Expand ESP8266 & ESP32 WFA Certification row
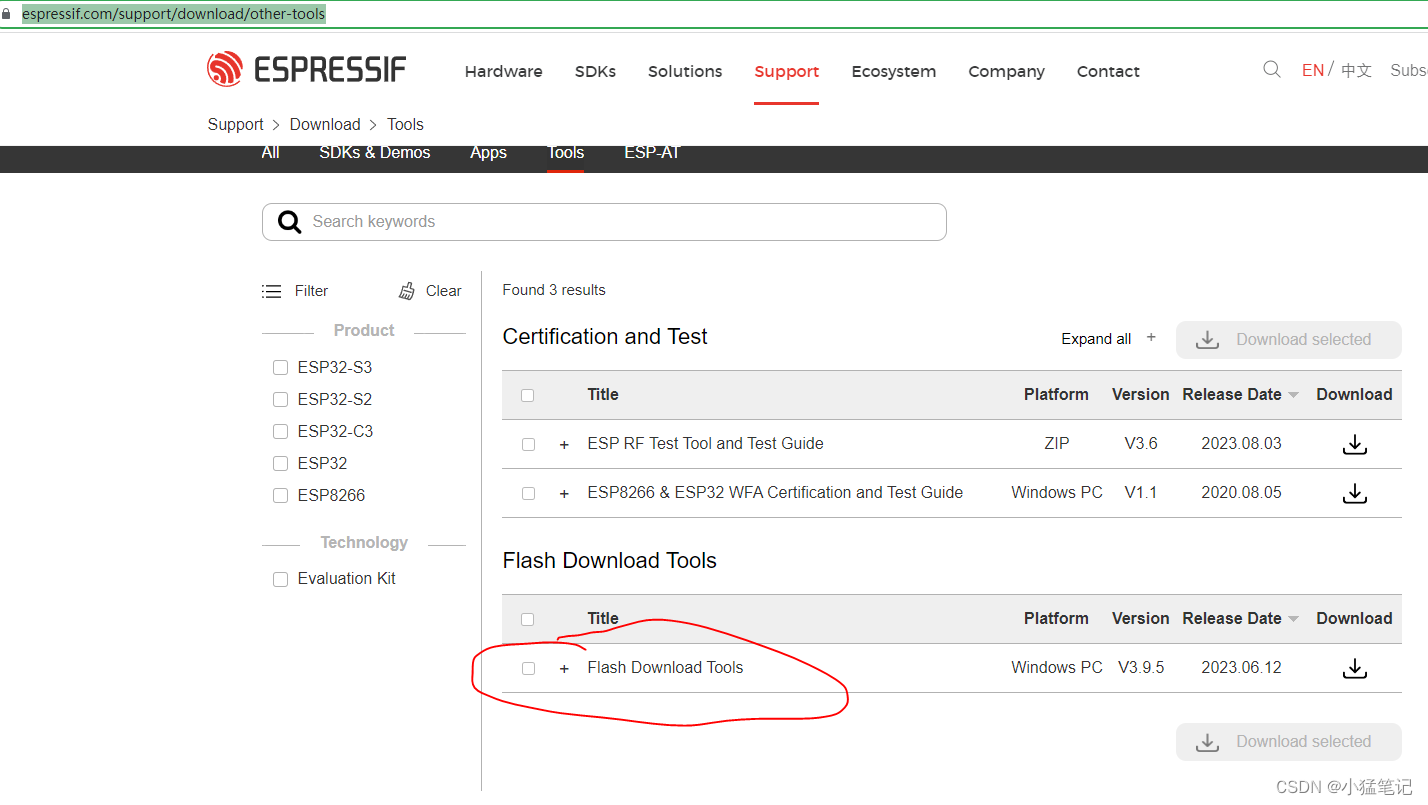The width and height of the screenshot is (1428, 805). click(x=564, y=493)
